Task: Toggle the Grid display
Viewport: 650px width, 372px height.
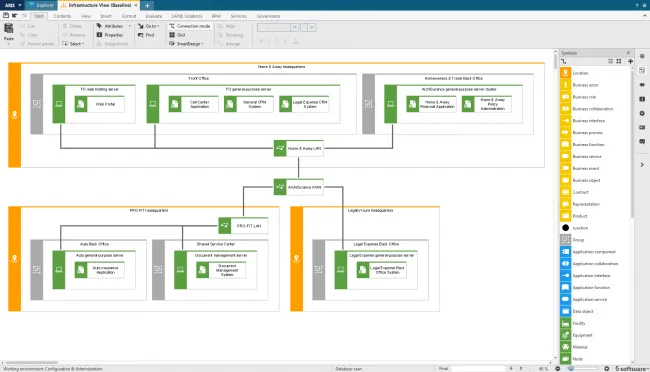Action: (x=177, y=35)
